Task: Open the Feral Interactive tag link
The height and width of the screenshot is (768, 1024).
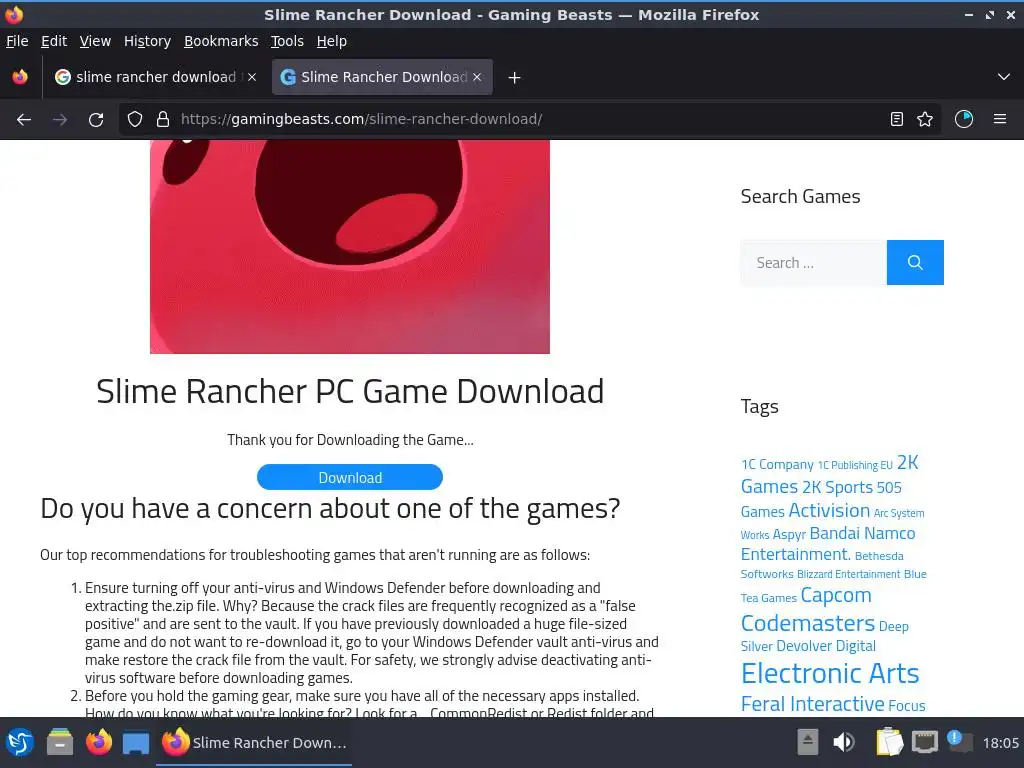Action: click(812, 704)
